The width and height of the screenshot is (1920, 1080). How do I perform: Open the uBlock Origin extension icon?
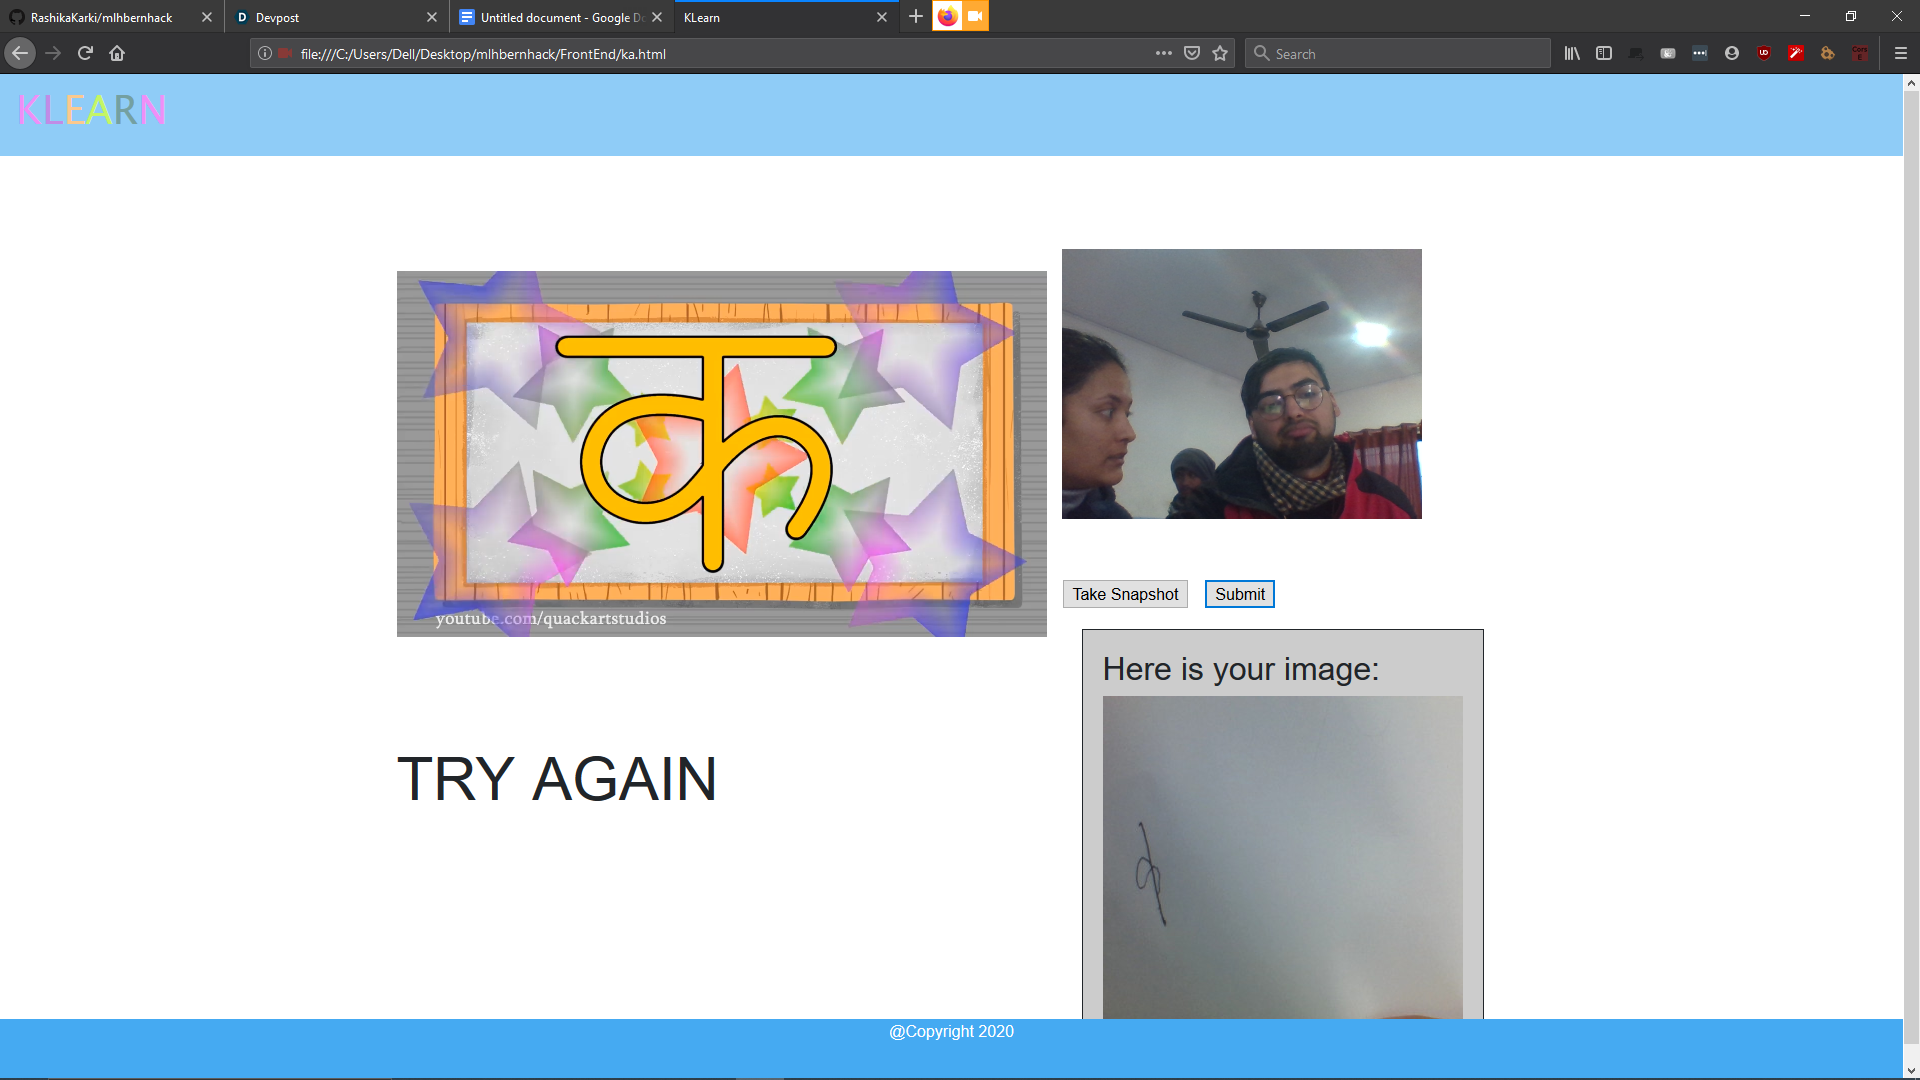[1764, 54]
